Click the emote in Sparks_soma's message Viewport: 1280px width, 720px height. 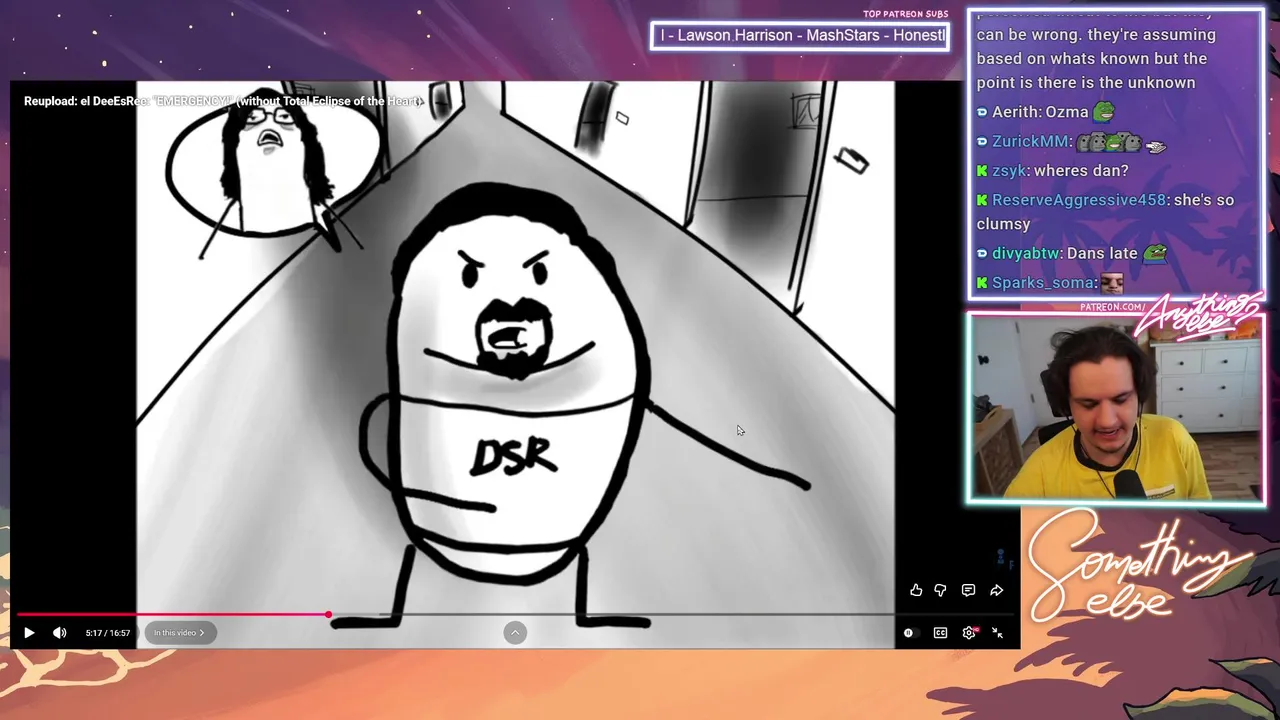pos(1112,283)
